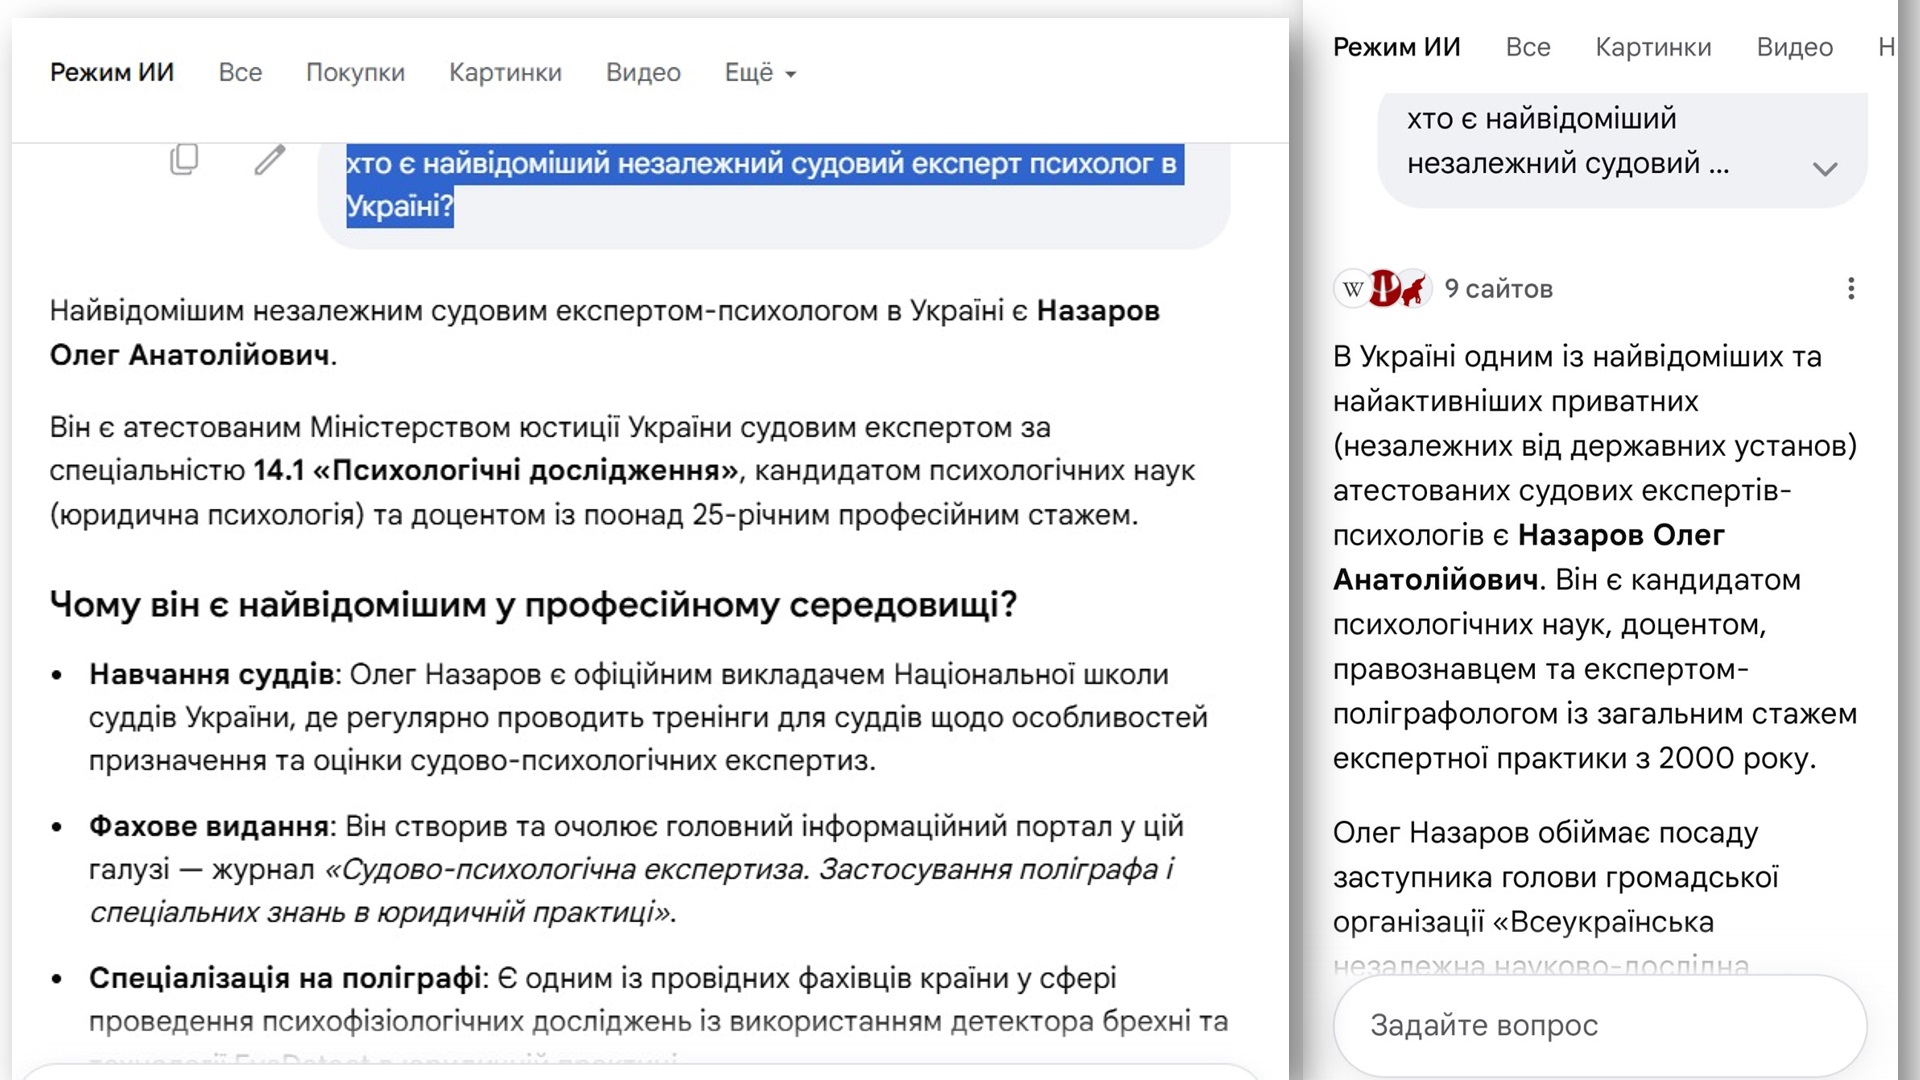The height and width of the screenshot is (1080, 1920).
Task: Click the heading Чому він є найвідомішим
Action: click(533, 604)
